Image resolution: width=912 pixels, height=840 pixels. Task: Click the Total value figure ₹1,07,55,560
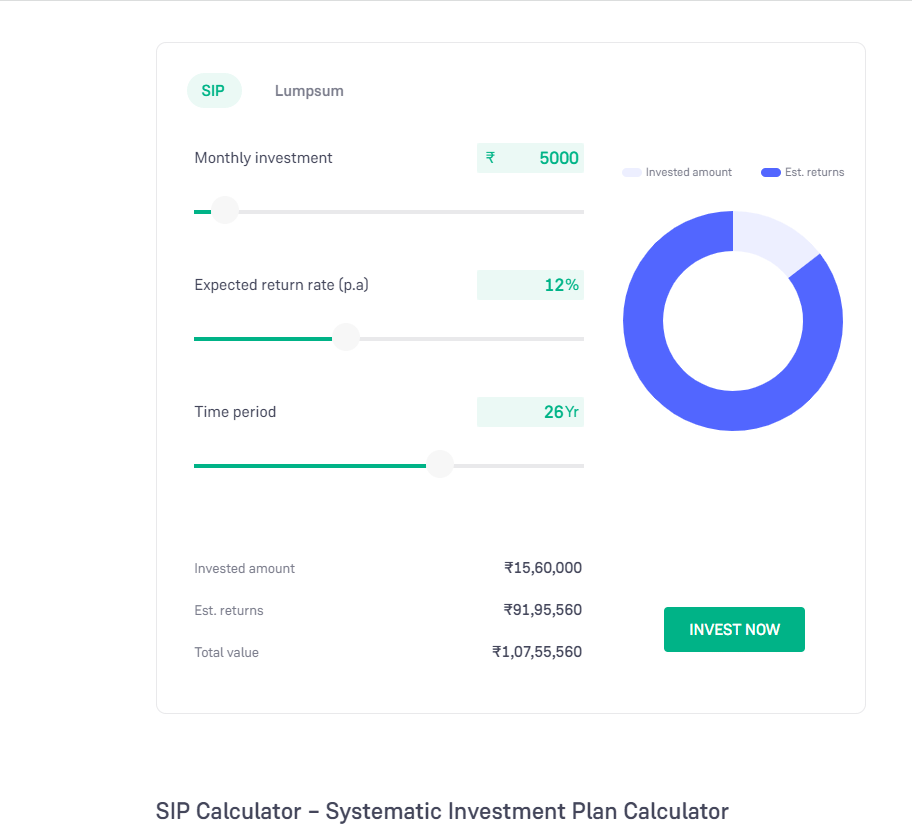point(537,652)
